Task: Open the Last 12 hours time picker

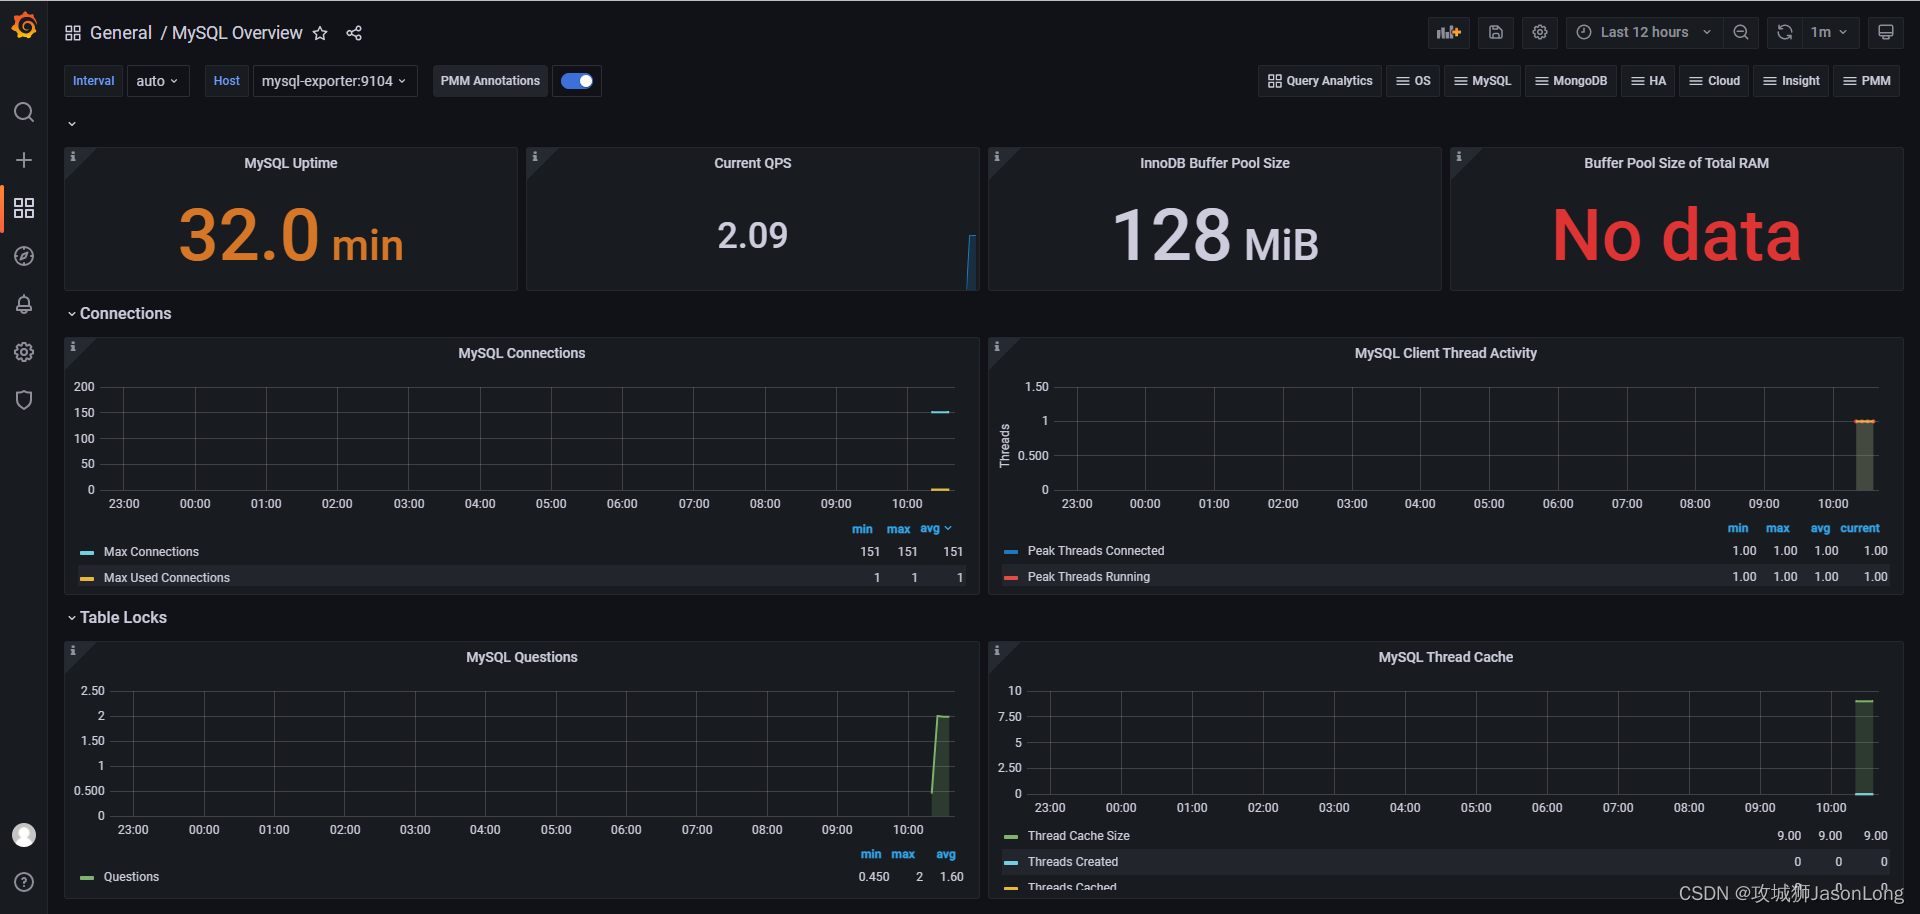Action: [x=1644, y=32]
